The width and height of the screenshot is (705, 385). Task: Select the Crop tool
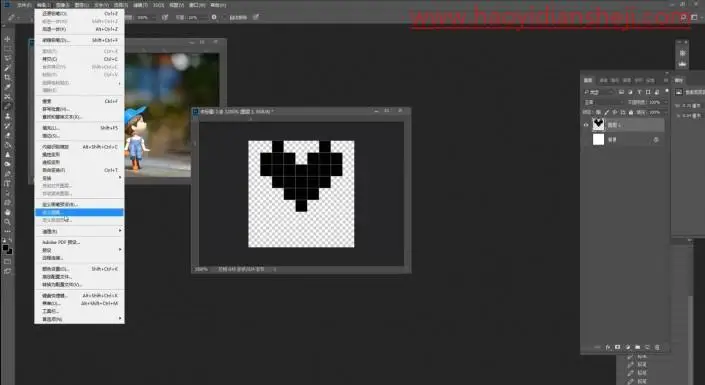point(7,77)
